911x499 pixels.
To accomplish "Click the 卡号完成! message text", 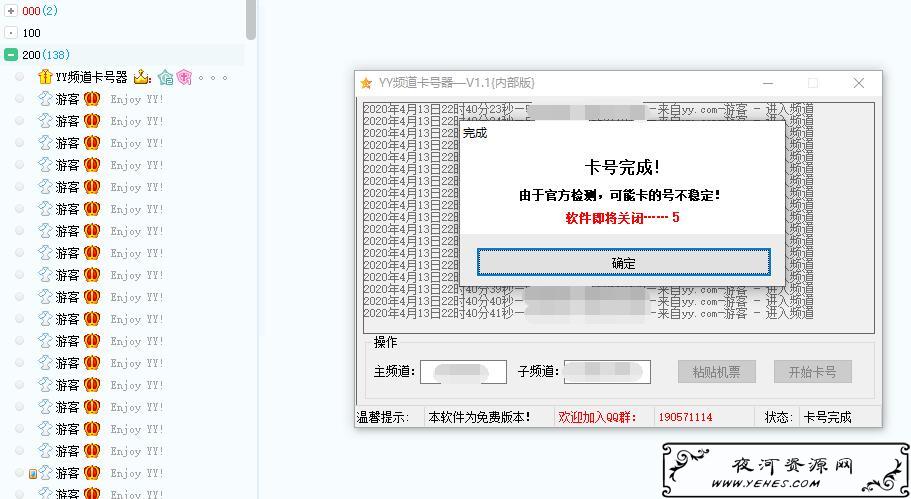I will click(x=622, y=168).
